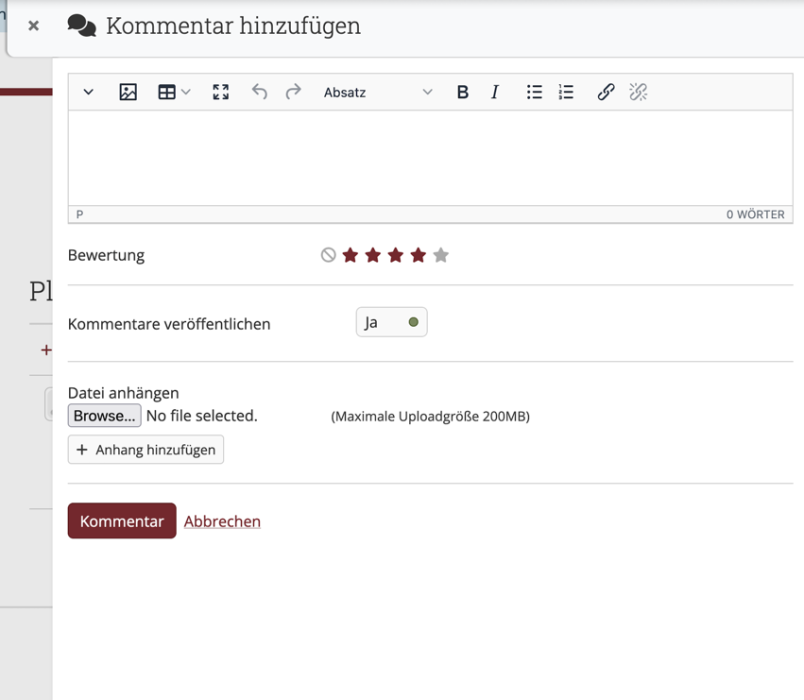
Task: Undo the last edit
Action: [x=260, y=92]
